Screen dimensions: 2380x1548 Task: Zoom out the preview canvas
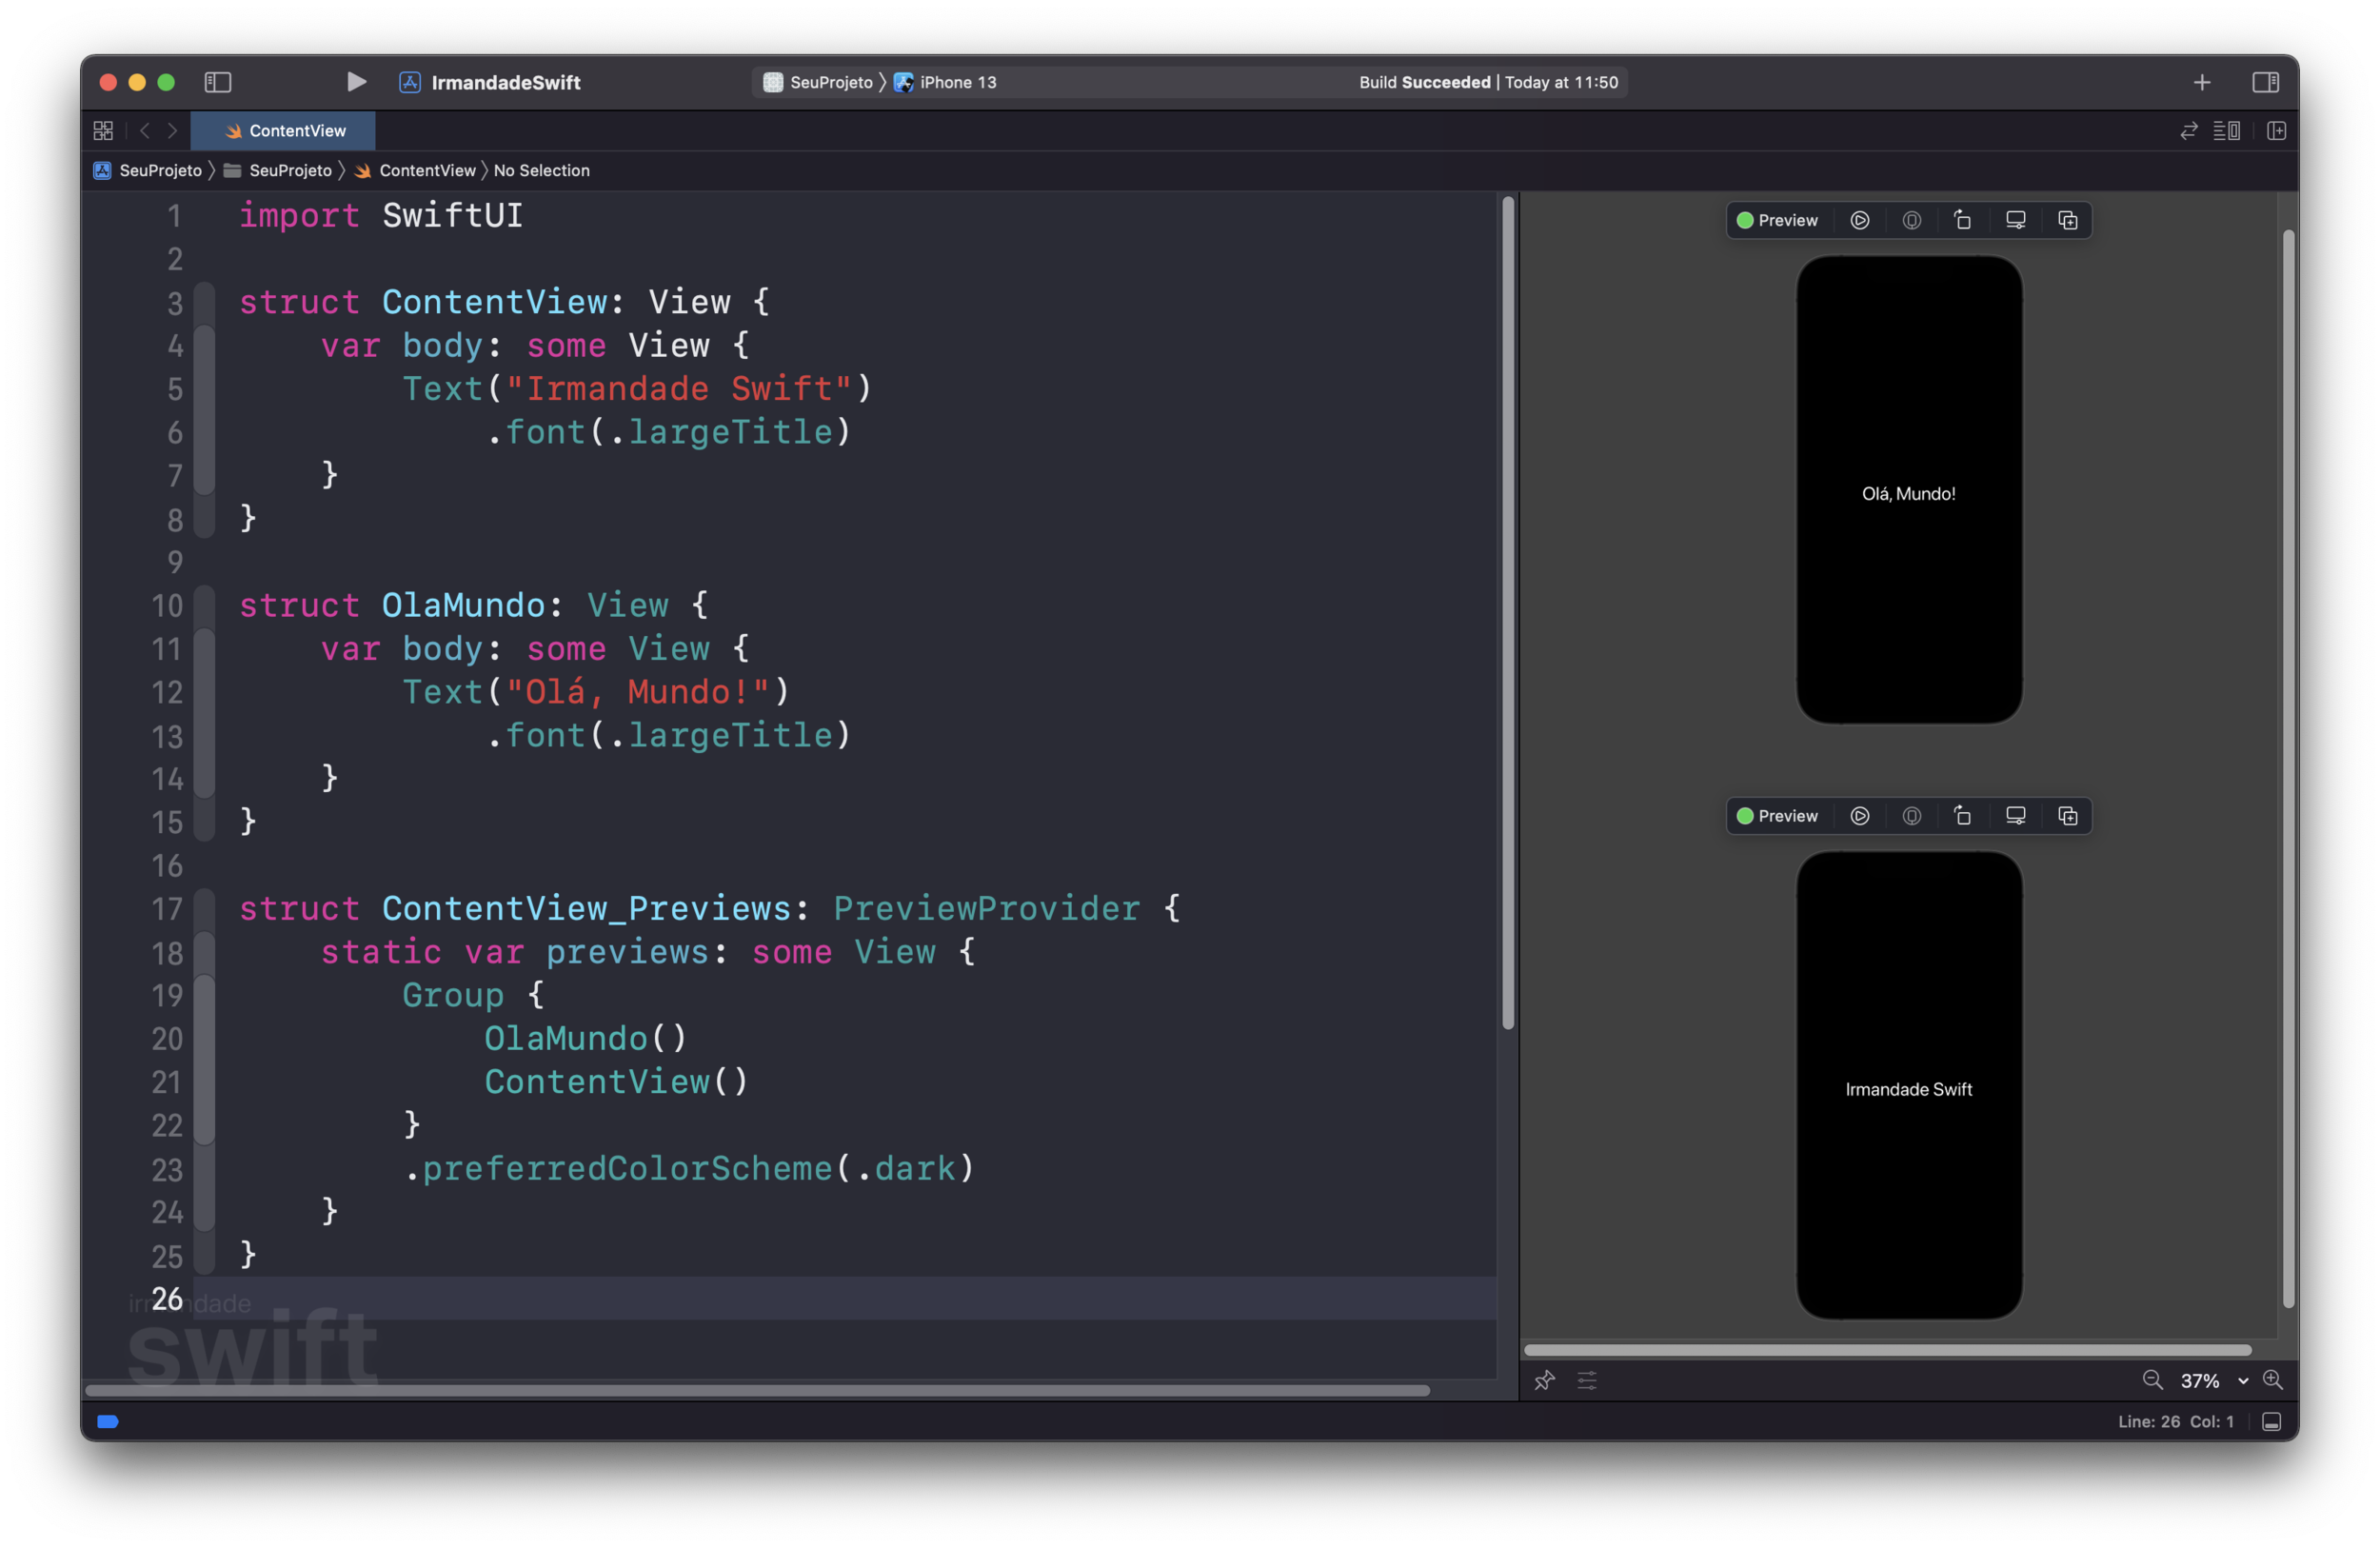[x=2152, y=1380]
